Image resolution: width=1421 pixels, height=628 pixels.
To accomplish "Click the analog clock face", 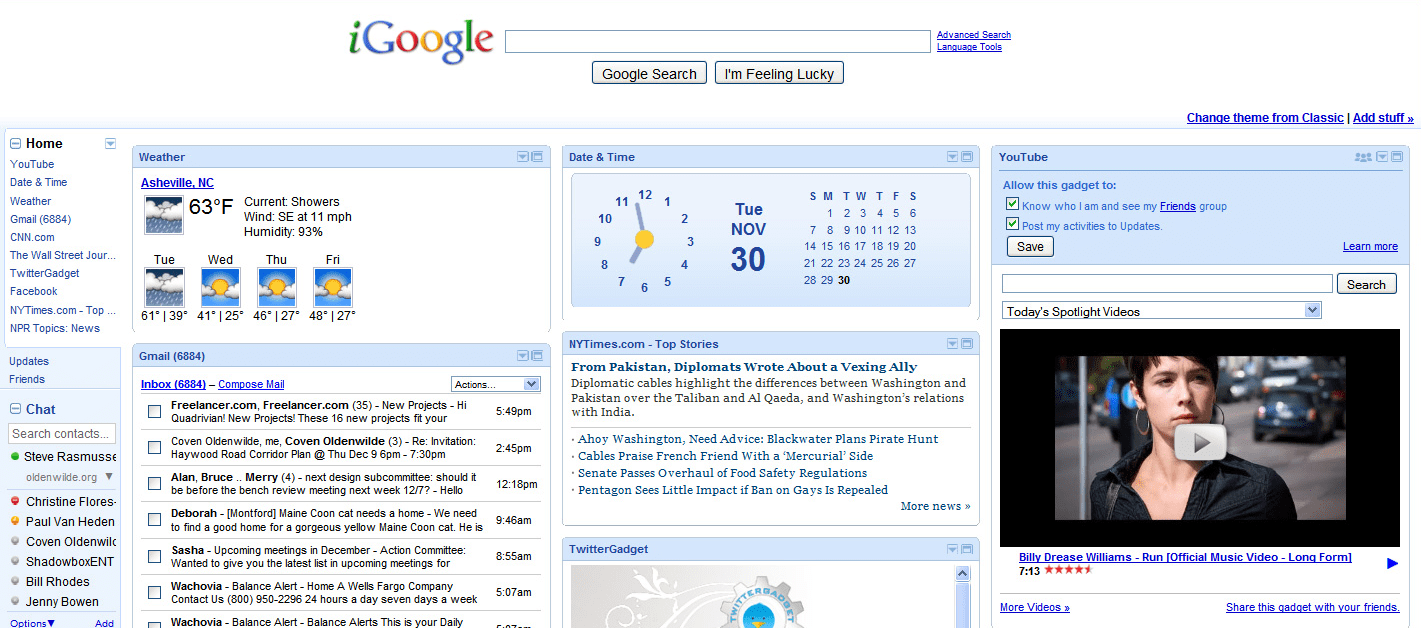I will coord(643,240).
